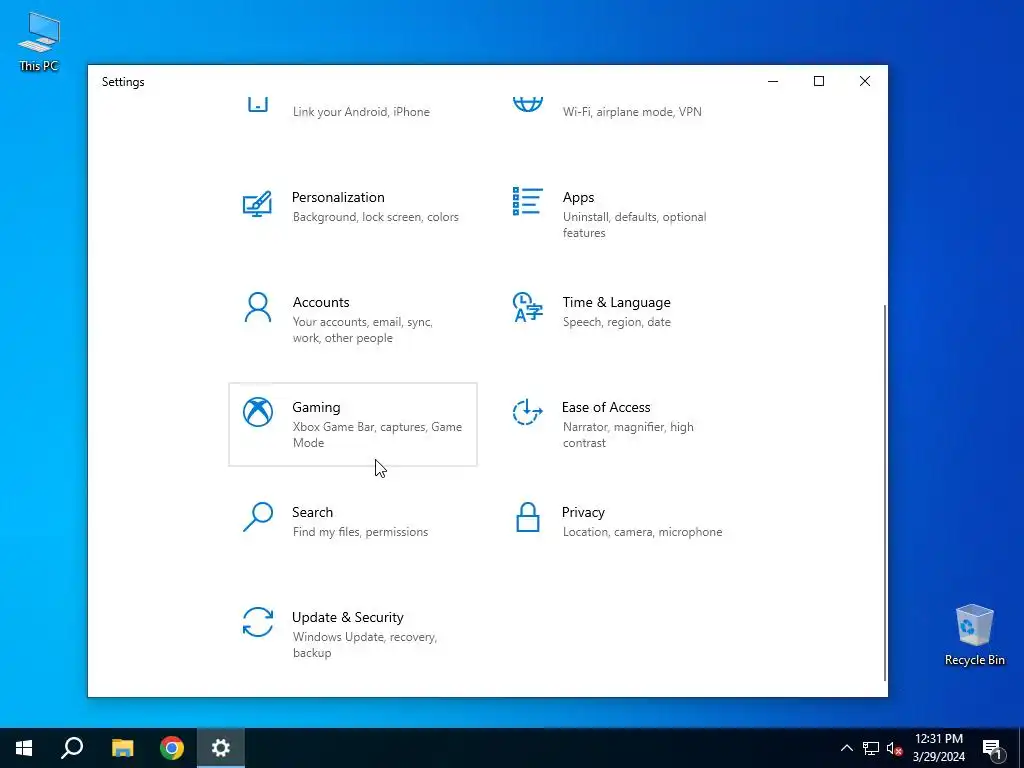The width and height of the screenshot is (1024, 768).
Task: Click 'Narrator, magnifier, high contrast' description
Action: pos(628,434)
